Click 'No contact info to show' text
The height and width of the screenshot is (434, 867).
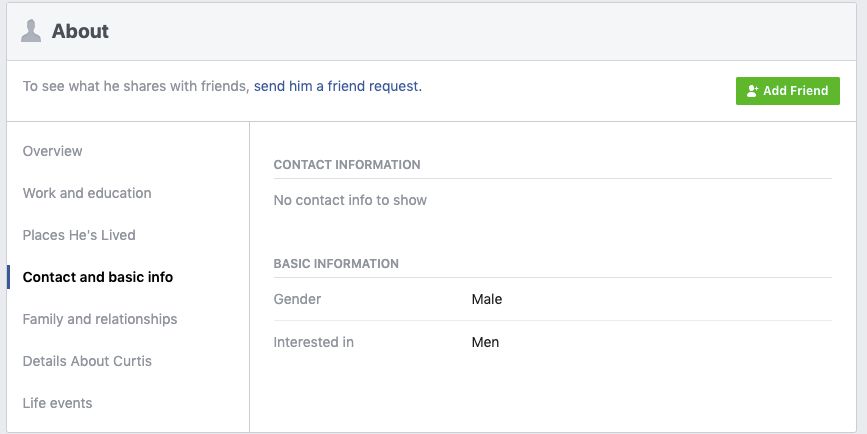coord(350,200)
